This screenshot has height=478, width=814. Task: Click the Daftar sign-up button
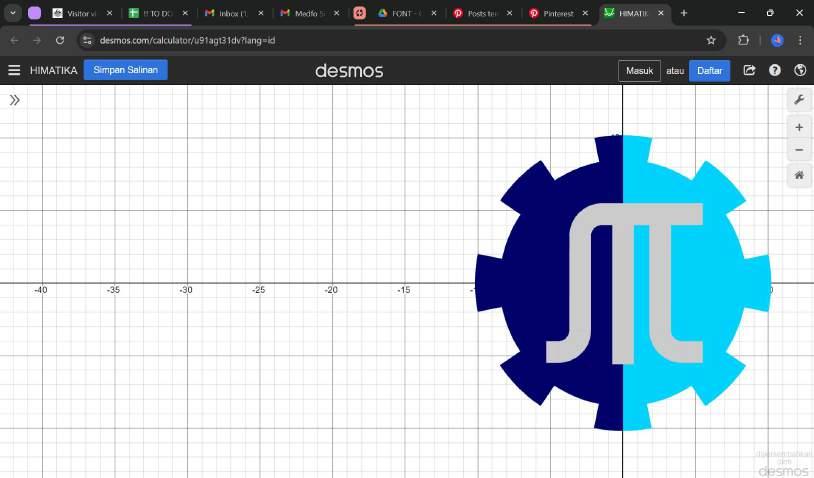[x=709, y=71]
